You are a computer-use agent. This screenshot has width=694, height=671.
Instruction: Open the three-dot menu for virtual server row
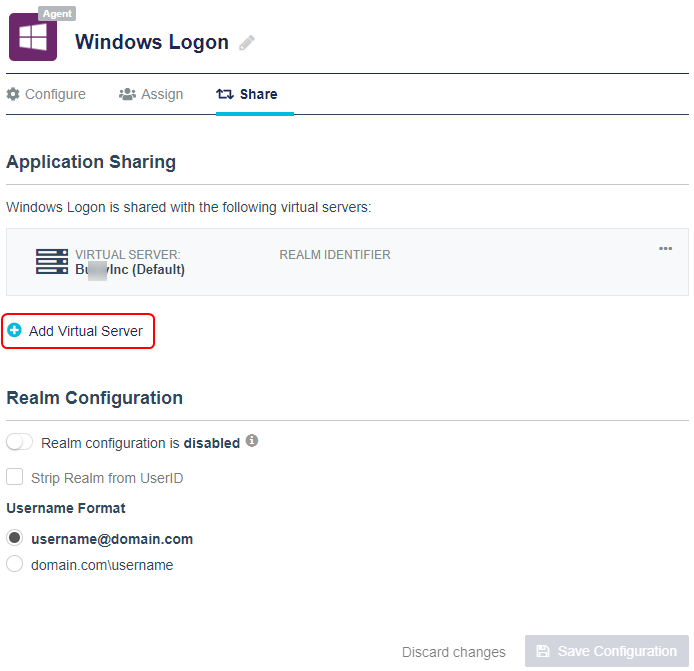click(665, 249)
